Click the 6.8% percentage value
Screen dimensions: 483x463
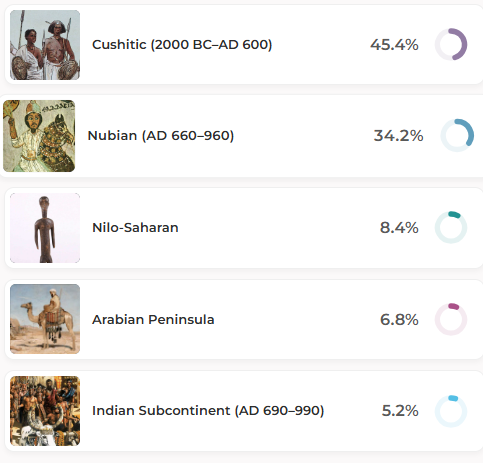(399, 320)
